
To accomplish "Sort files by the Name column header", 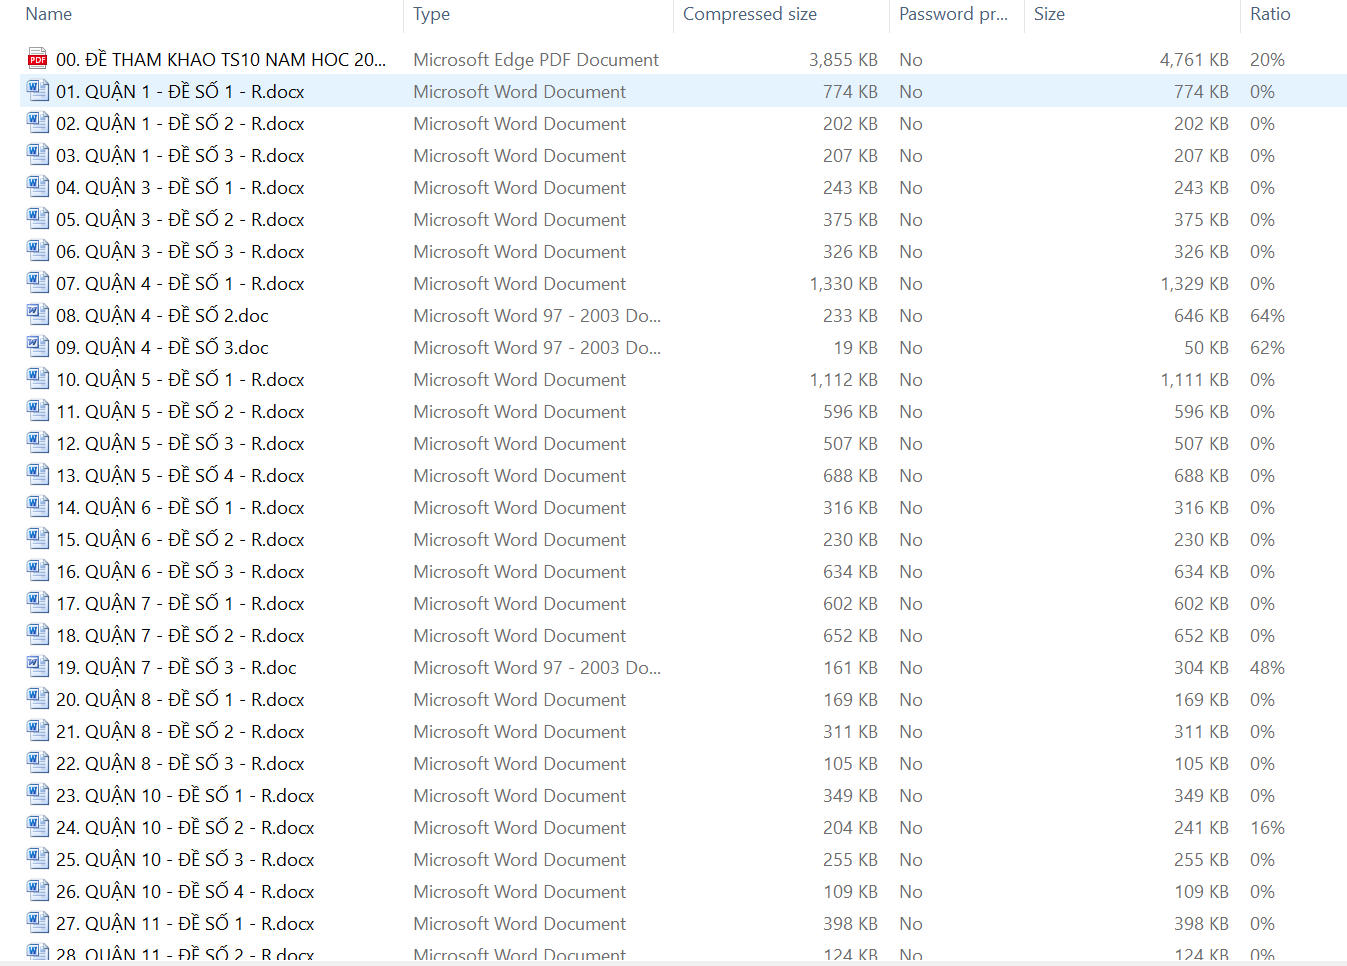I will point(49,14).
